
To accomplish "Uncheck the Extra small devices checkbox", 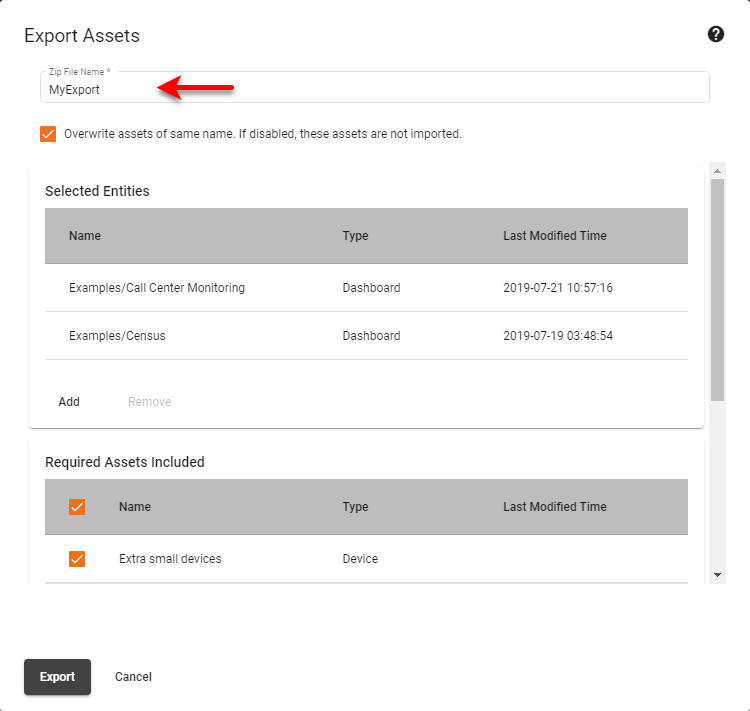I will coord(77,559).
